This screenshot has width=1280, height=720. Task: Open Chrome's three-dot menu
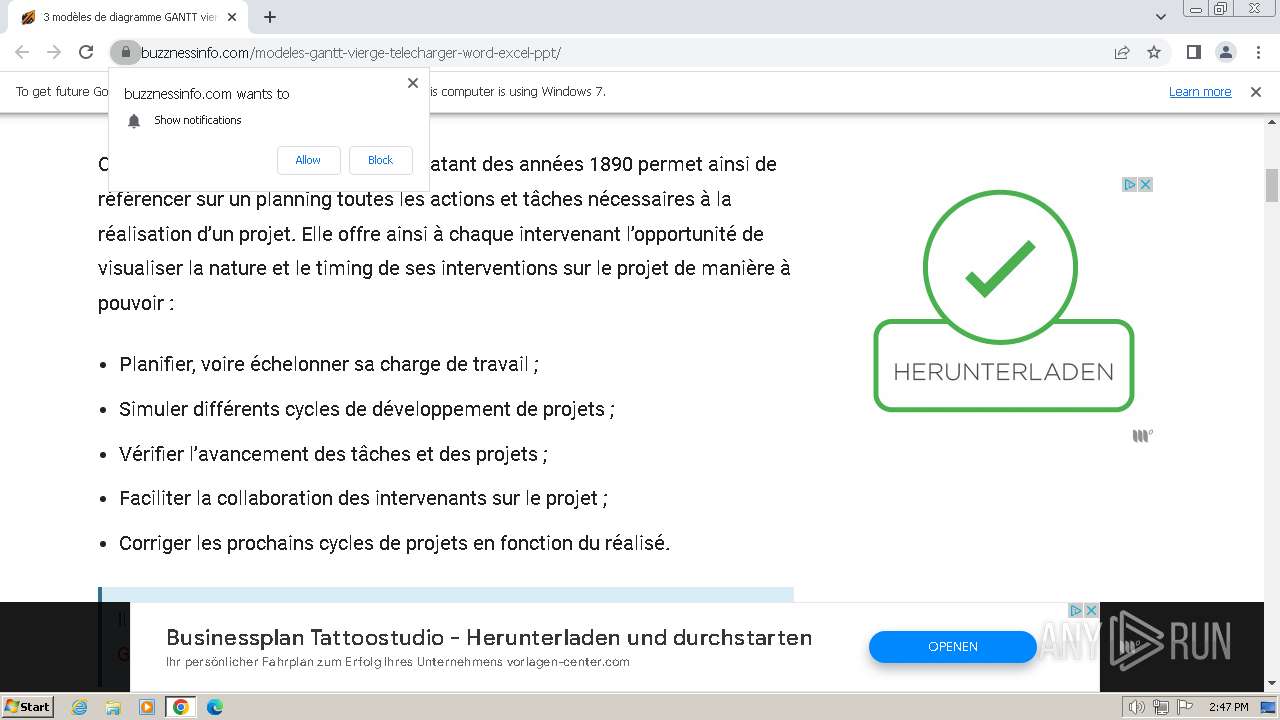pos(1257,52)
